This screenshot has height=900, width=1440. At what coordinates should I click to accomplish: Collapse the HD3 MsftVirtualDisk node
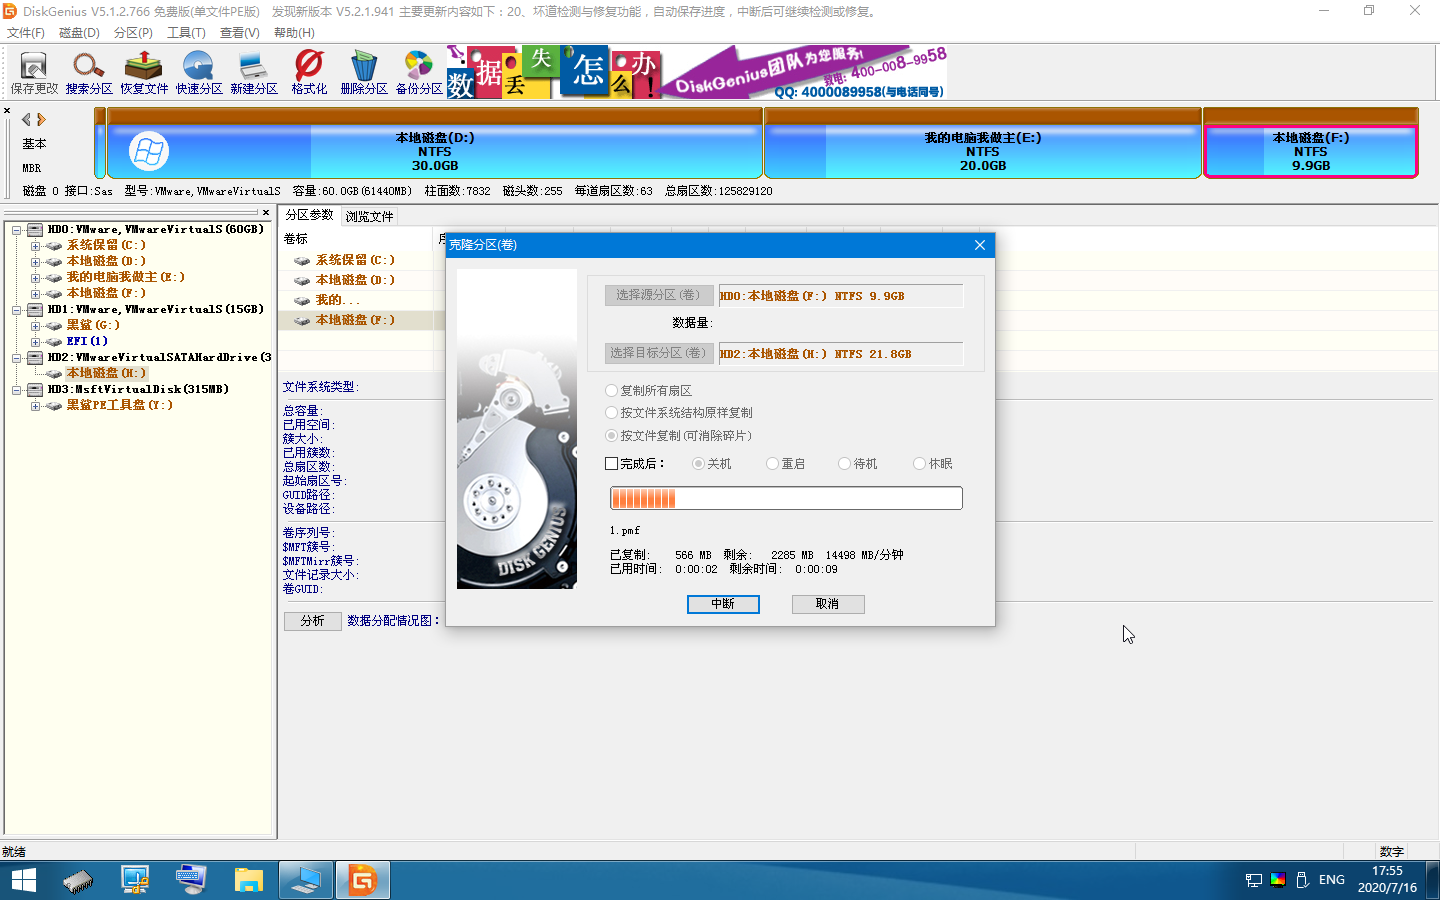point(17,390)
